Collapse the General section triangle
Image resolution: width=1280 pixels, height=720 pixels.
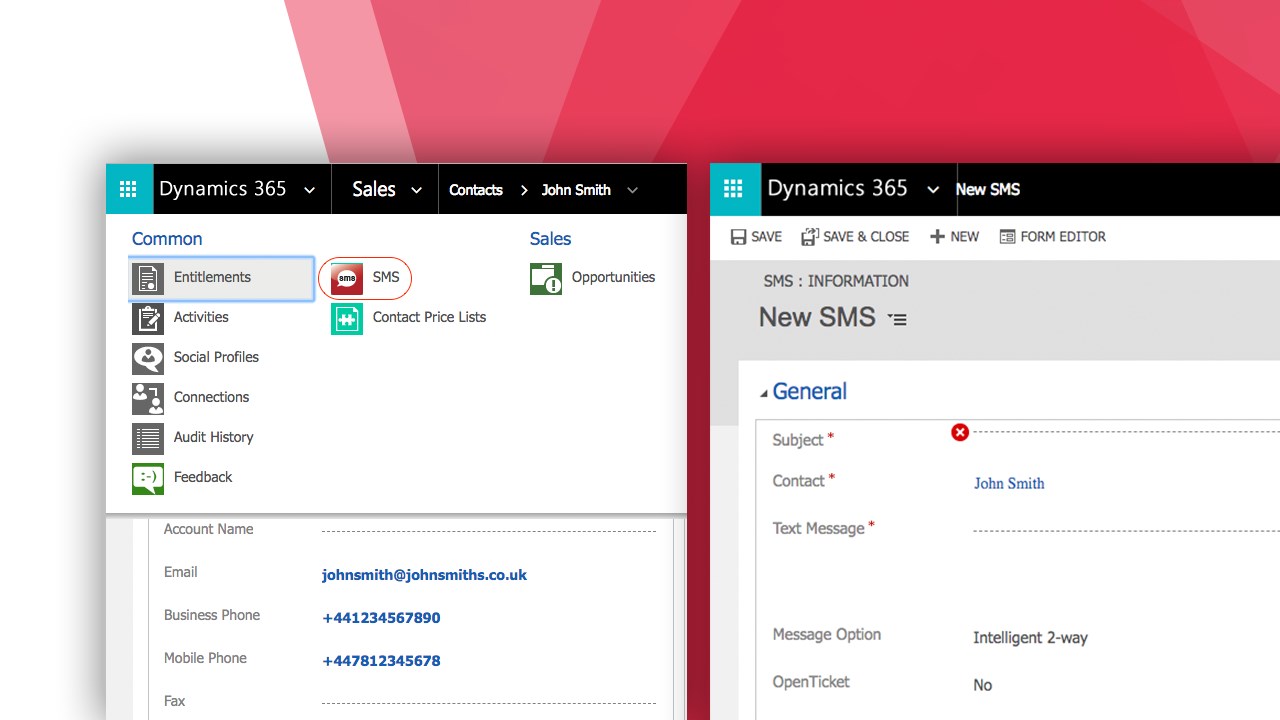click(x=764, y=394)
